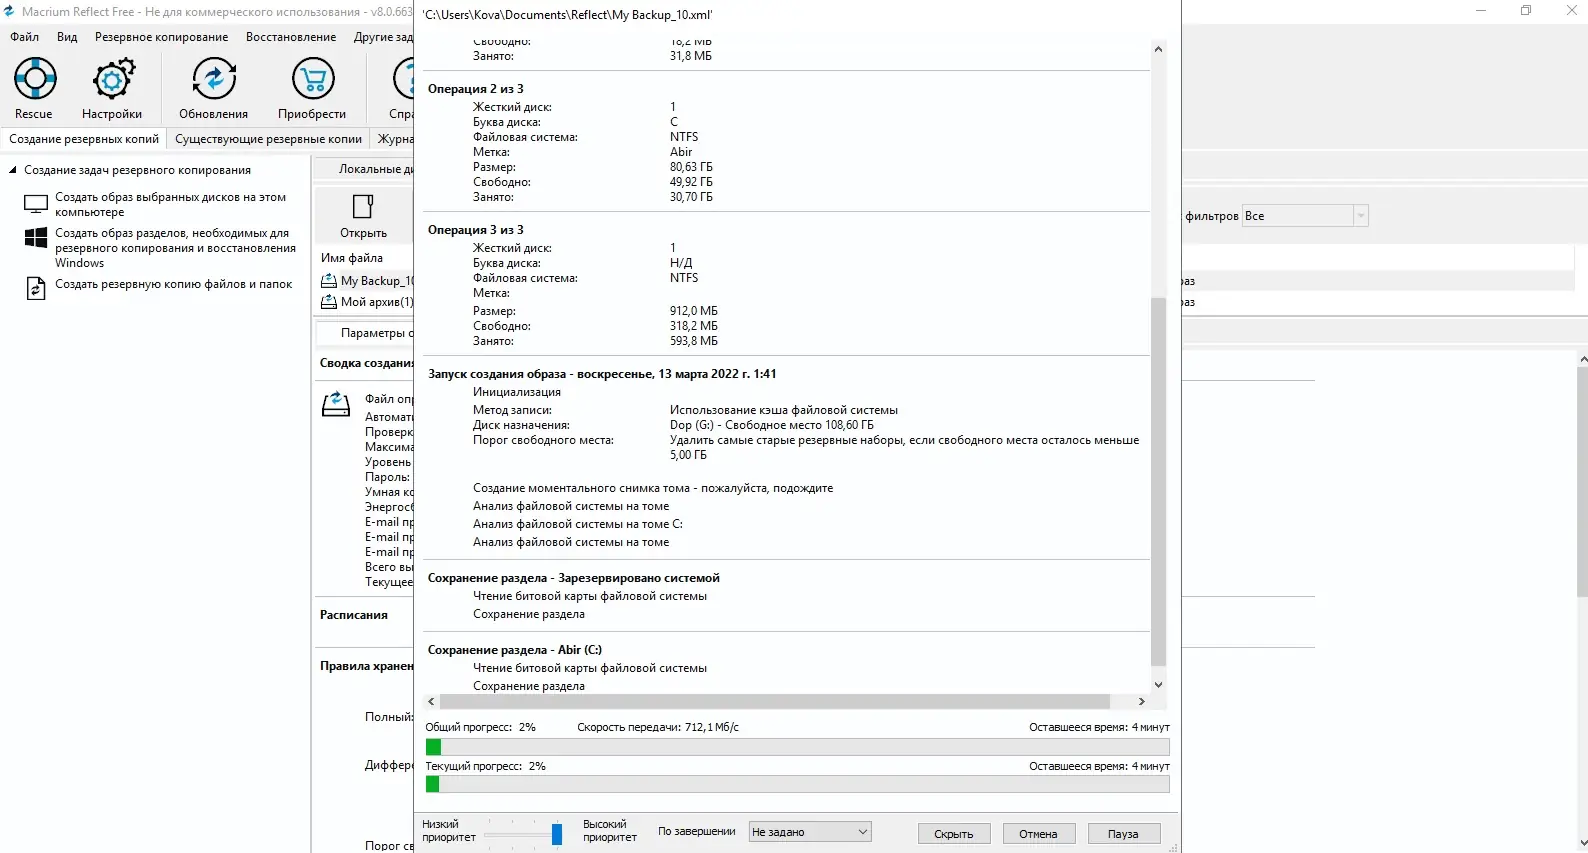Viewport: 1588px width, 853px height.
Task: Click 'Анализ файловой системы на томе C:' line
Action: [x=578, y=524]
